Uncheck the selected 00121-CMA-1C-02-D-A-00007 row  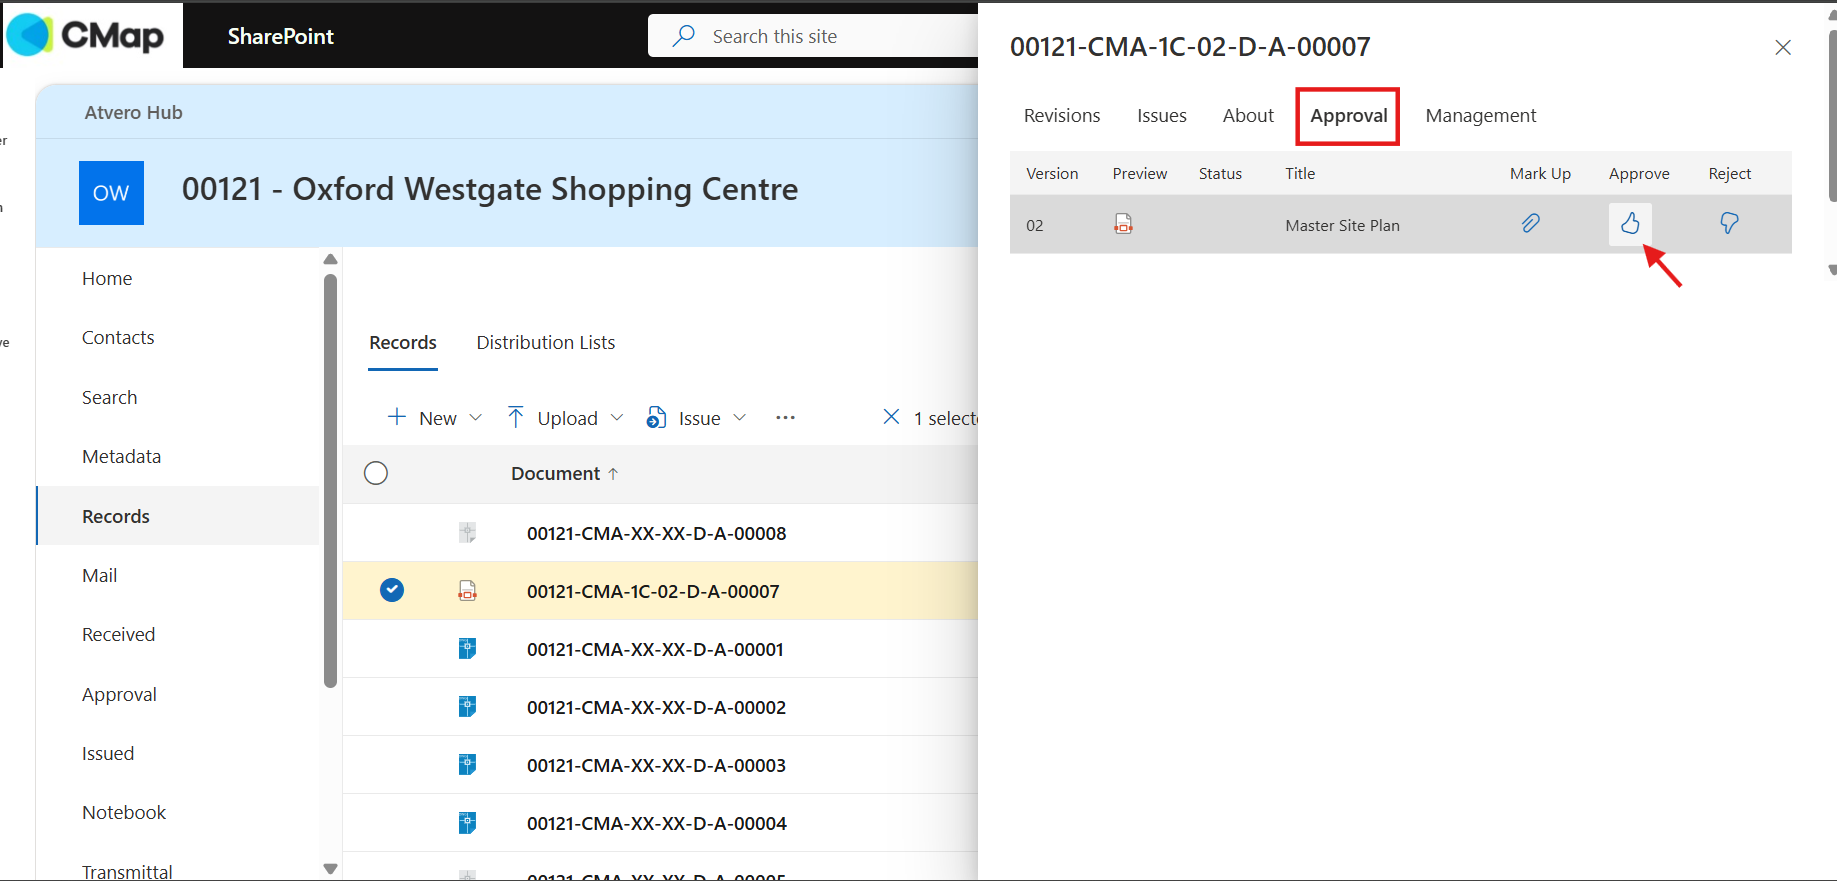pos(392,590)
